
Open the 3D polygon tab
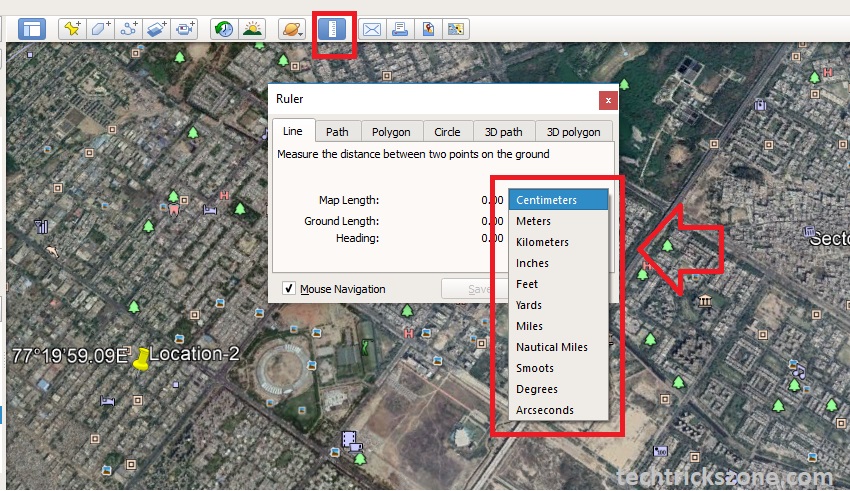tap(574, 131)
